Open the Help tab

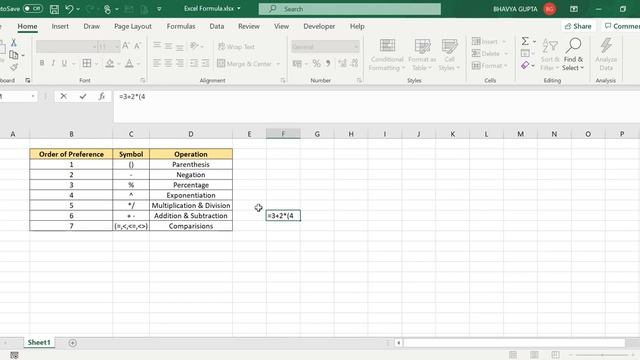click(357, 26)
